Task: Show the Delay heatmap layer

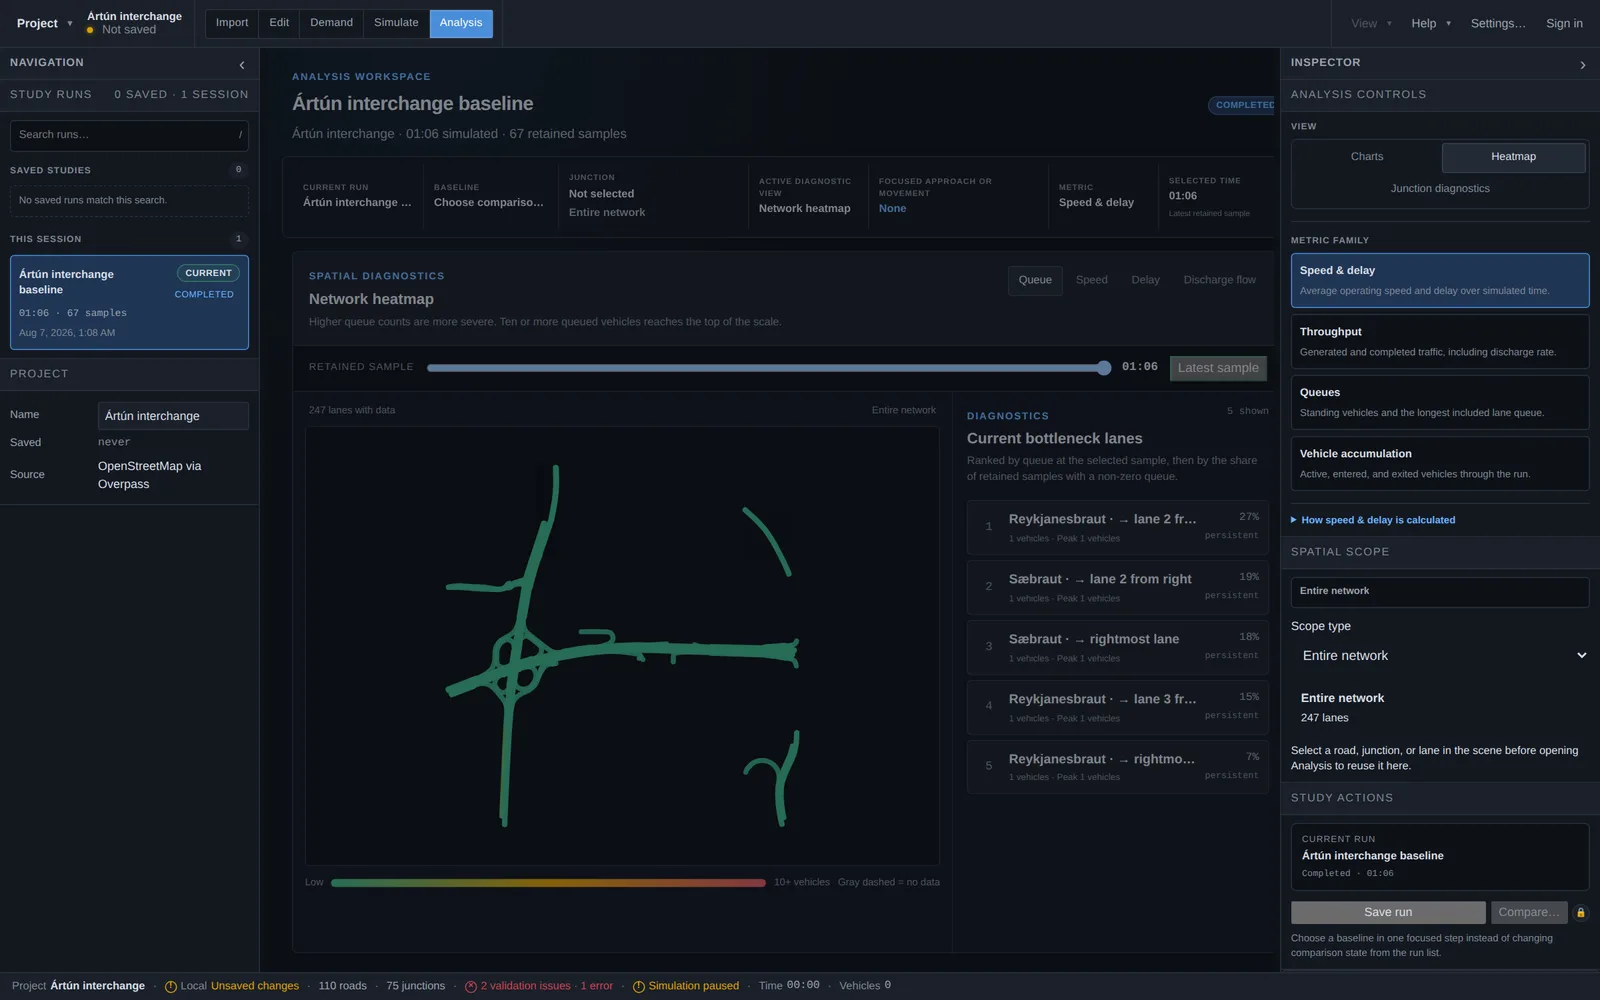Action: point(1145,280)
